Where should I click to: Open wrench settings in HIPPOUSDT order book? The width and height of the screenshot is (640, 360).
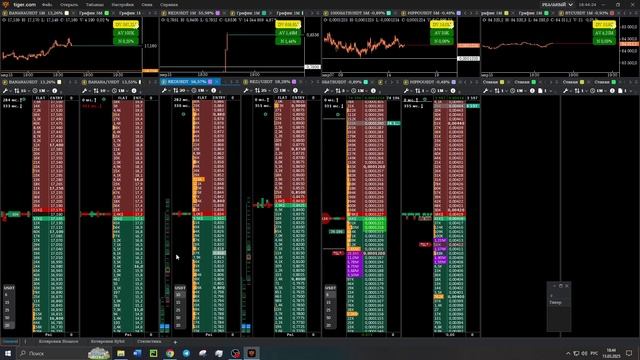point(406,91)
